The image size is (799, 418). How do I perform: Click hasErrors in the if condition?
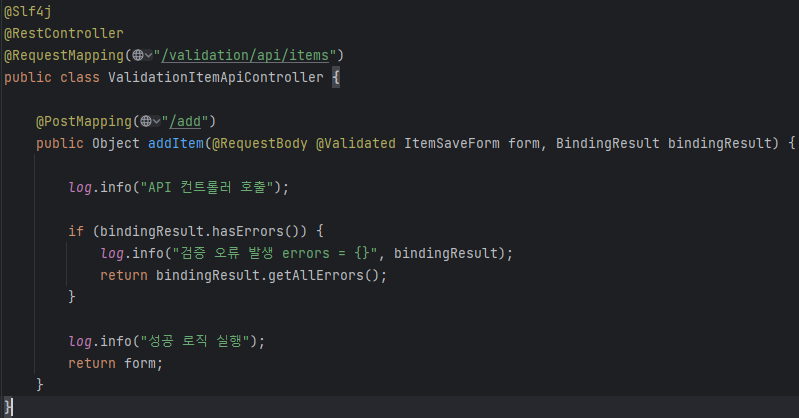[x=248, y=231]
